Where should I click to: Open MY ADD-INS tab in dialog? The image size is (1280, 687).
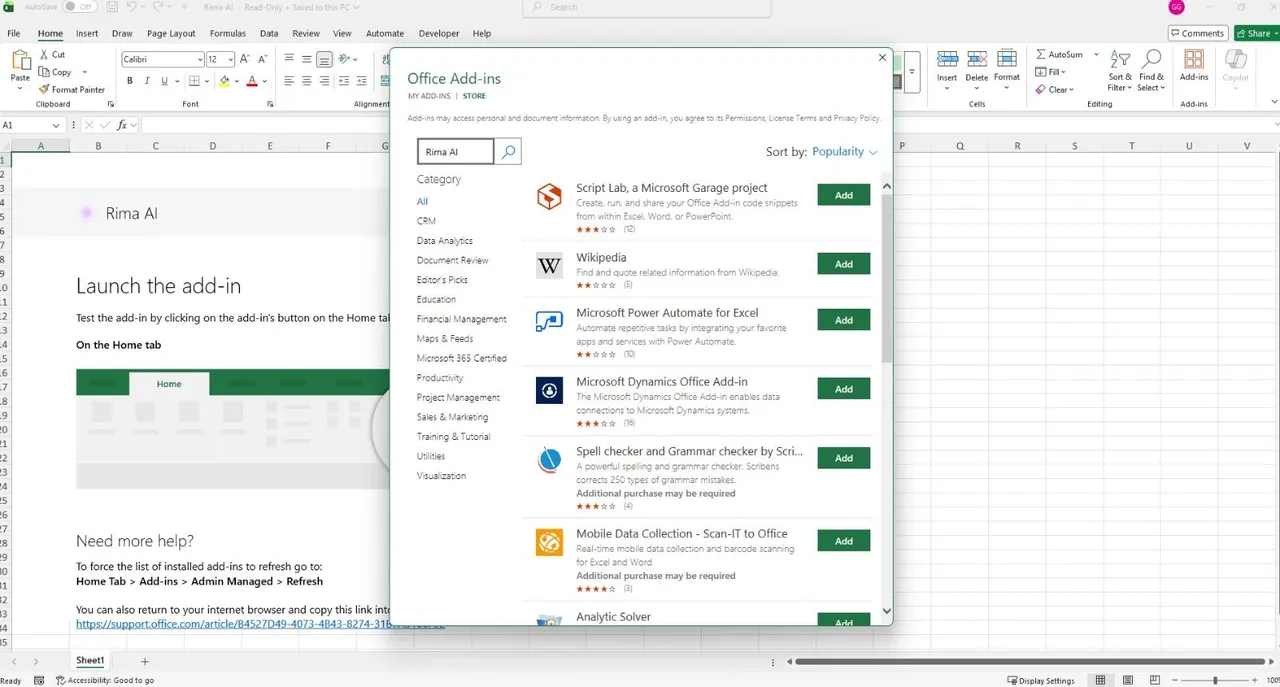[x=429, y=96]
